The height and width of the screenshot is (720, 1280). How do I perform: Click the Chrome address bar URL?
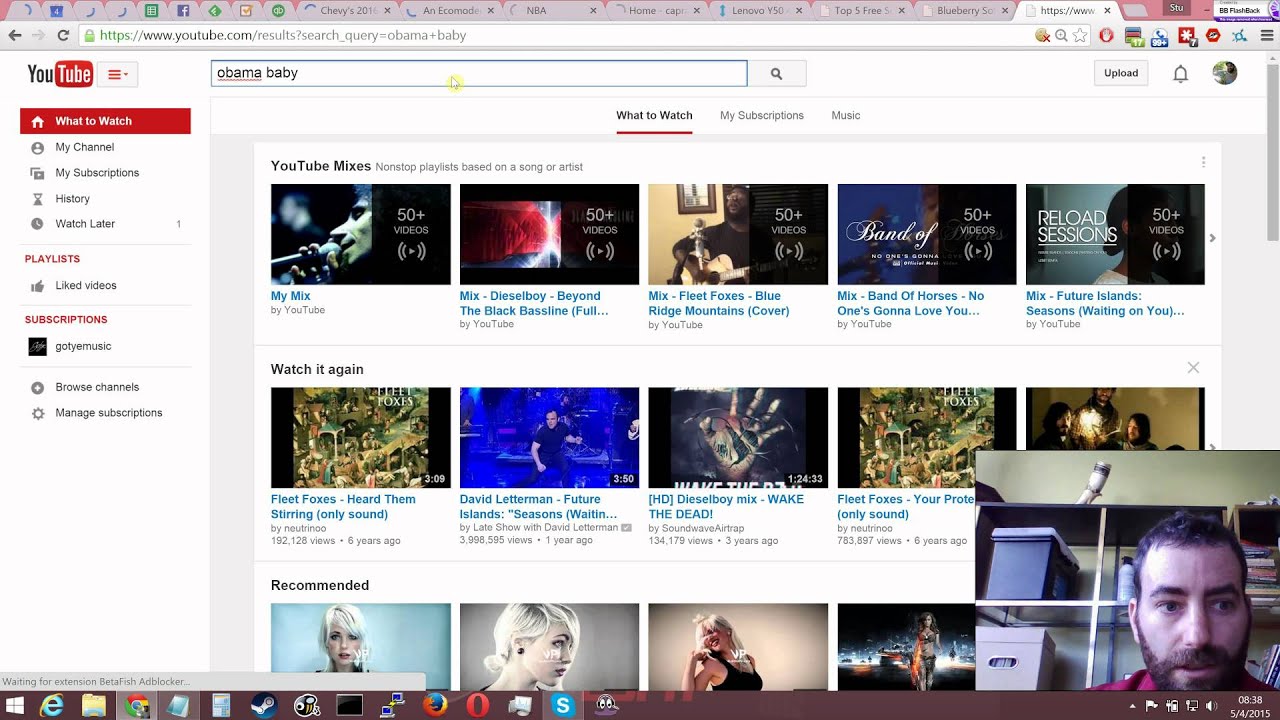(x=283, y=35)
